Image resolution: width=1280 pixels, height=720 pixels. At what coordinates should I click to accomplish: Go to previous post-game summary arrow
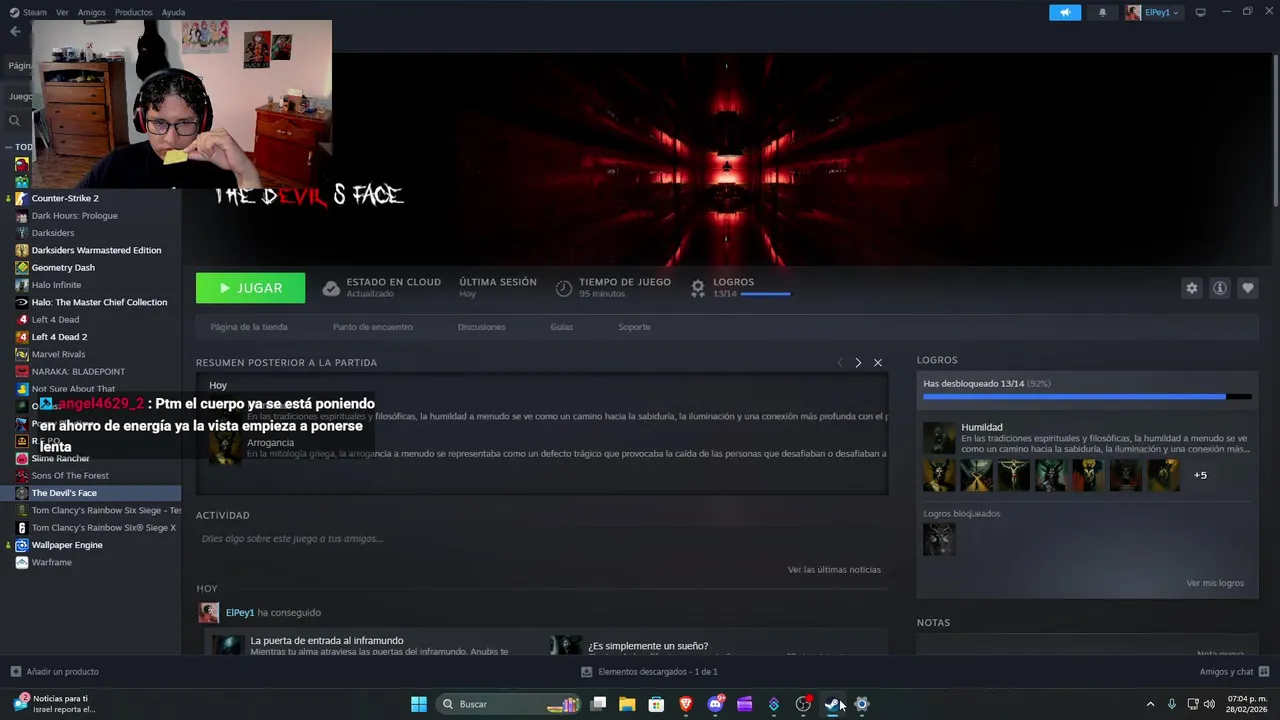pyautogui.click(x=839, y=362)
